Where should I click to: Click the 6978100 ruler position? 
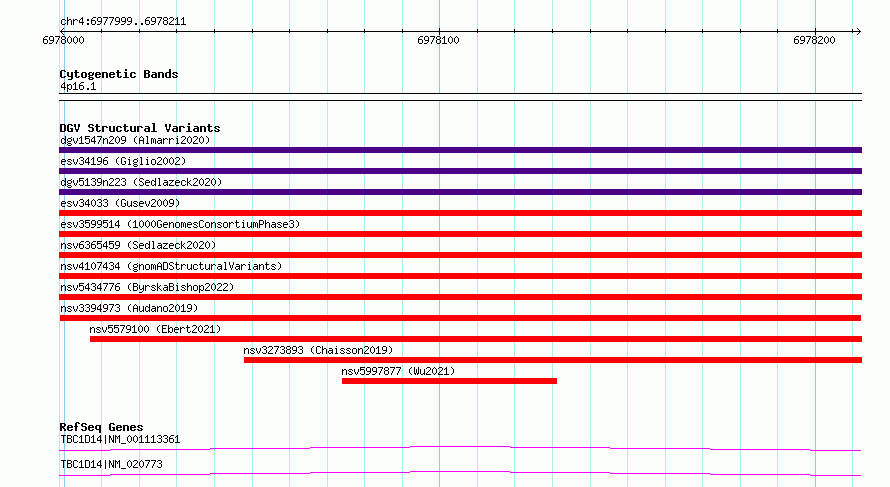pyautogui.click(x=438, y=40)
